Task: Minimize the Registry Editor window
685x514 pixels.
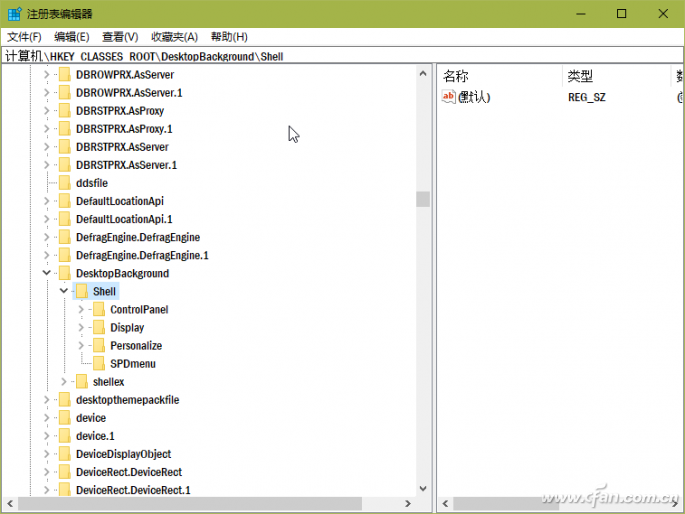Action: coord(581,14)
